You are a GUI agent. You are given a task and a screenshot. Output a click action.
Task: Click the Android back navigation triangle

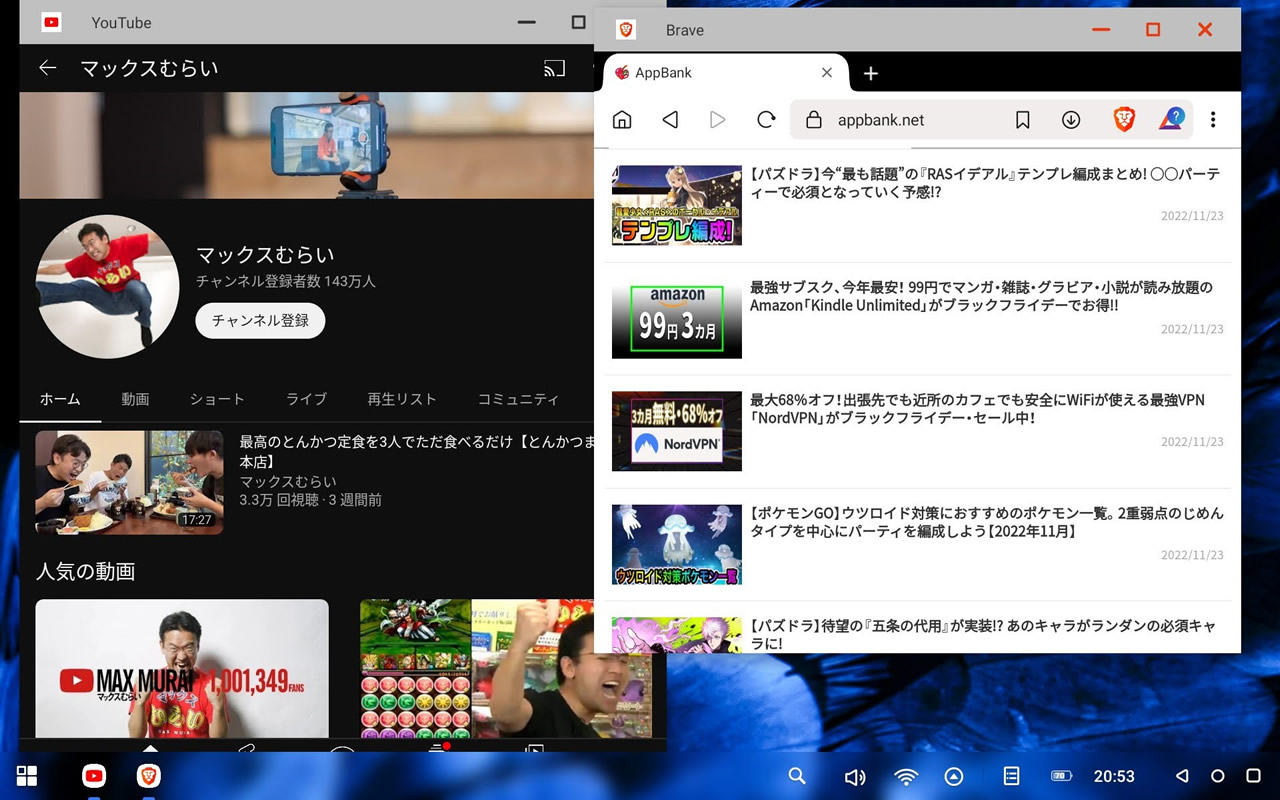[1182, 776]
